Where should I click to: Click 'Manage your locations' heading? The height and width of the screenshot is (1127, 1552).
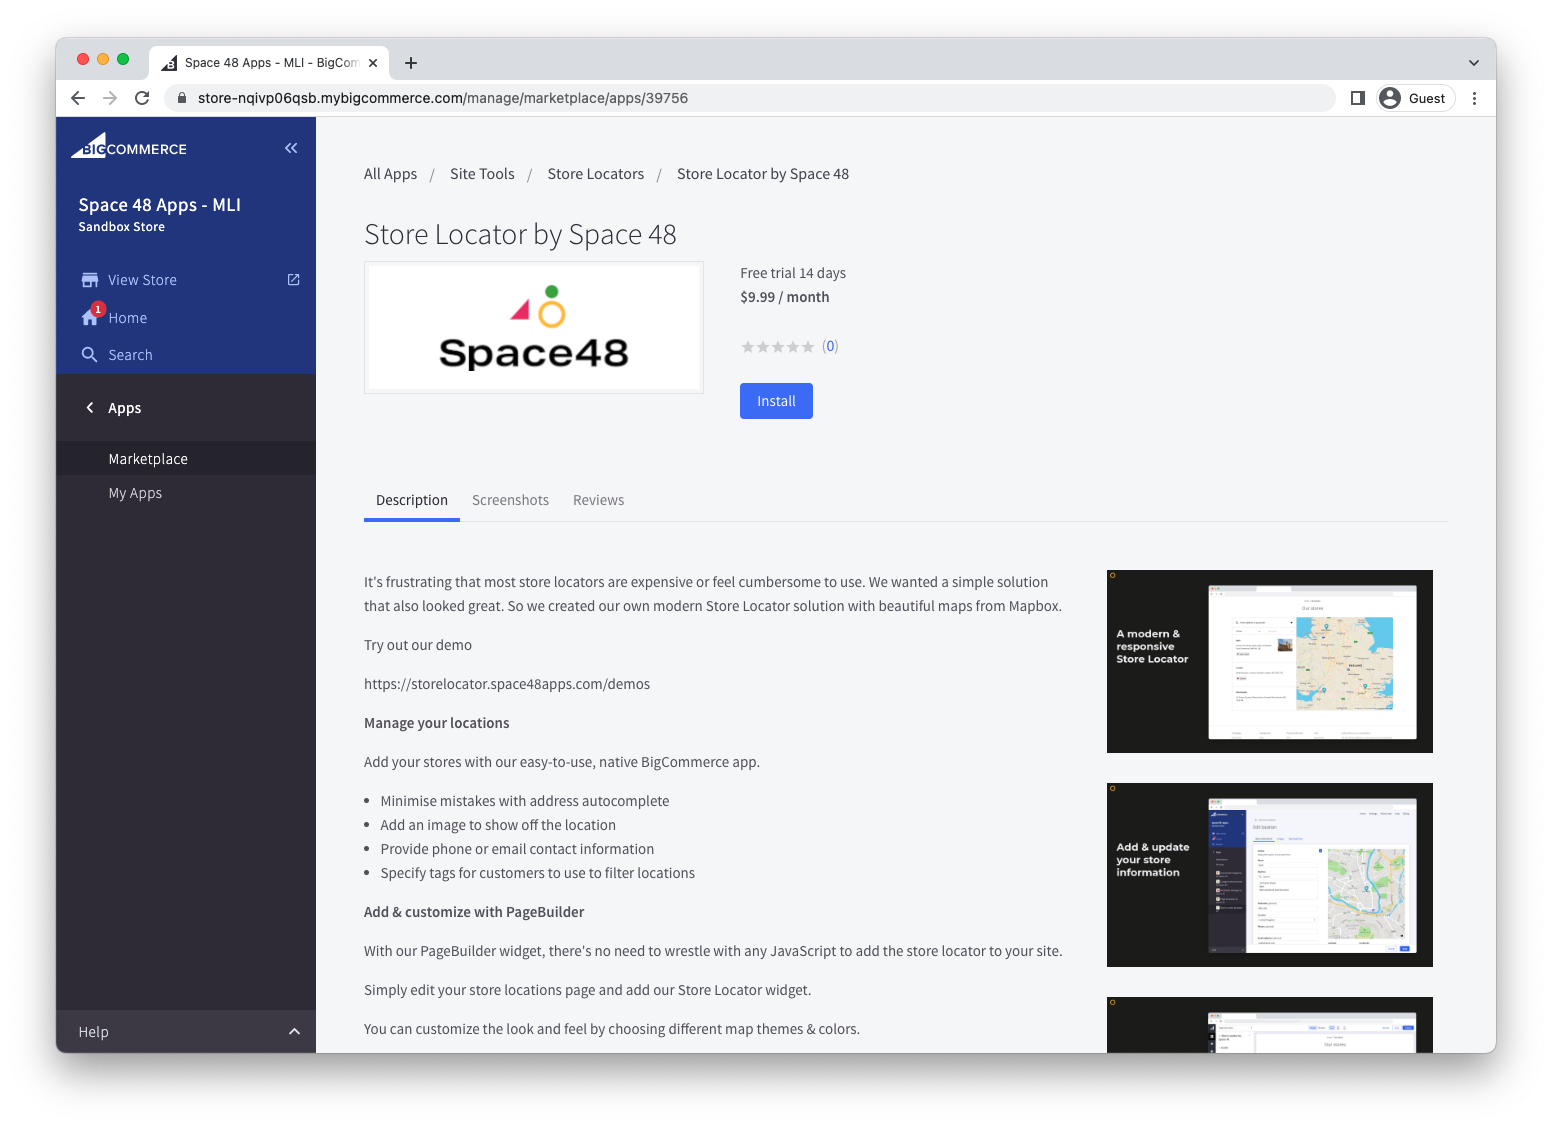(437, 723)
